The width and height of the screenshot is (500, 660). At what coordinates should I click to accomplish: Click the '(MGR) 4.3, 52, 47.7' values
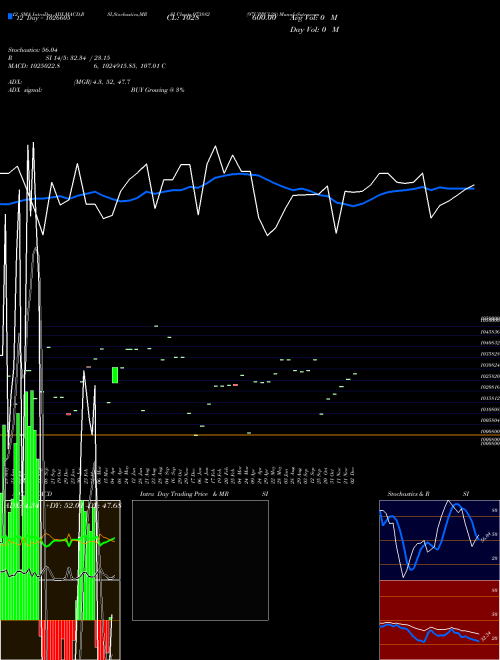point(102,82)
